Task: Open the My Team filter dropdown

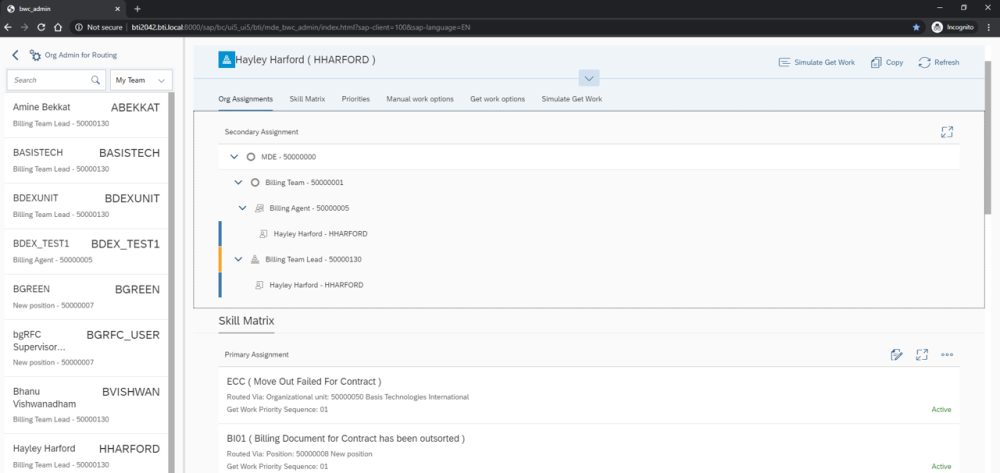Action: (140, 80)
